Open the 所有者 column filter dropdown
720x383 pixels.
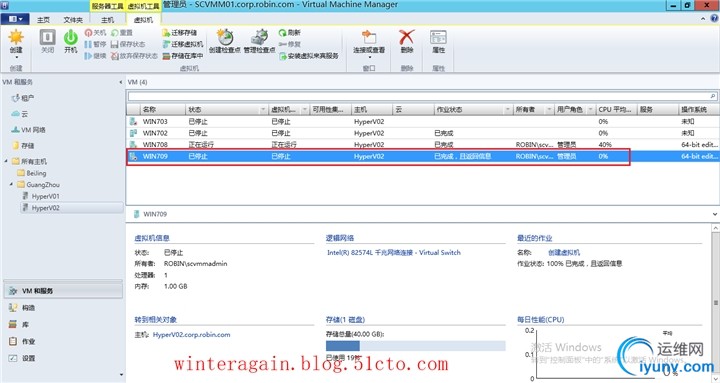[x=549, y=110]
